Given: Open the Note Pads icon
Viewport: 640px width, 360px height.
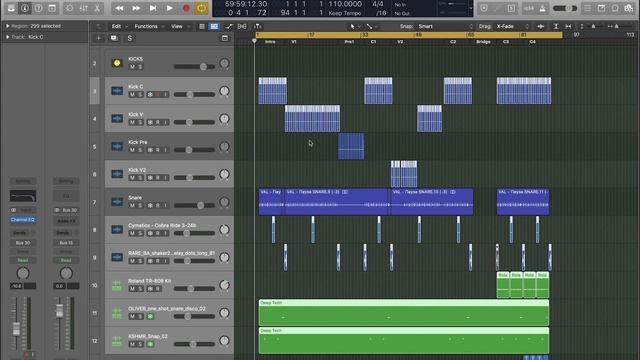Looking at the screenshot, I should pos(601,8).
